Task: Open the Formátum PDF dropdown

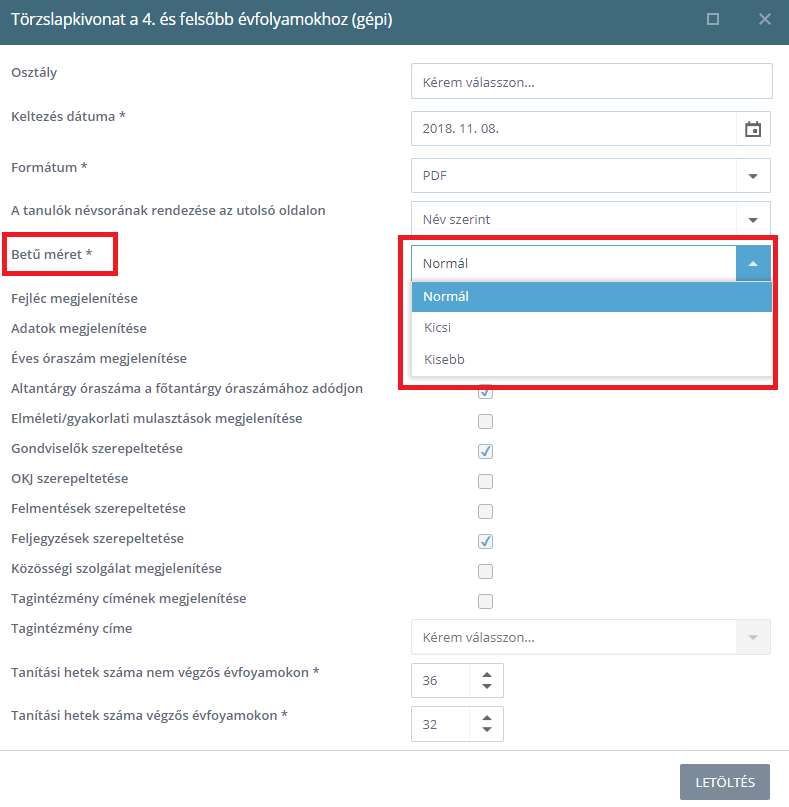Action: (590, 176)
